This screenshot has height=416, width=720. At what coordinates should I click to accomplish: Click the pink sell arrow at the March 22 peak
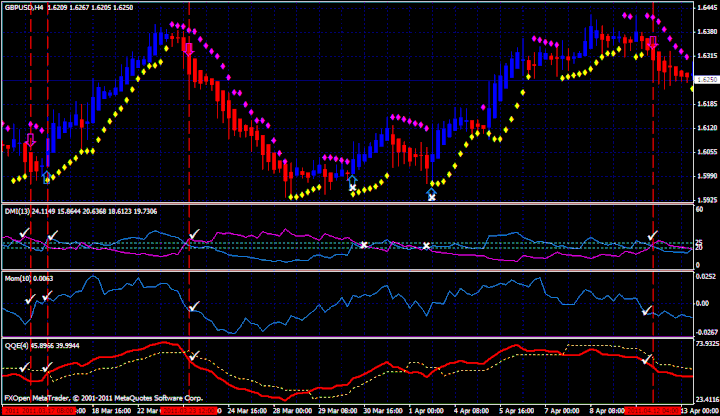188,46
